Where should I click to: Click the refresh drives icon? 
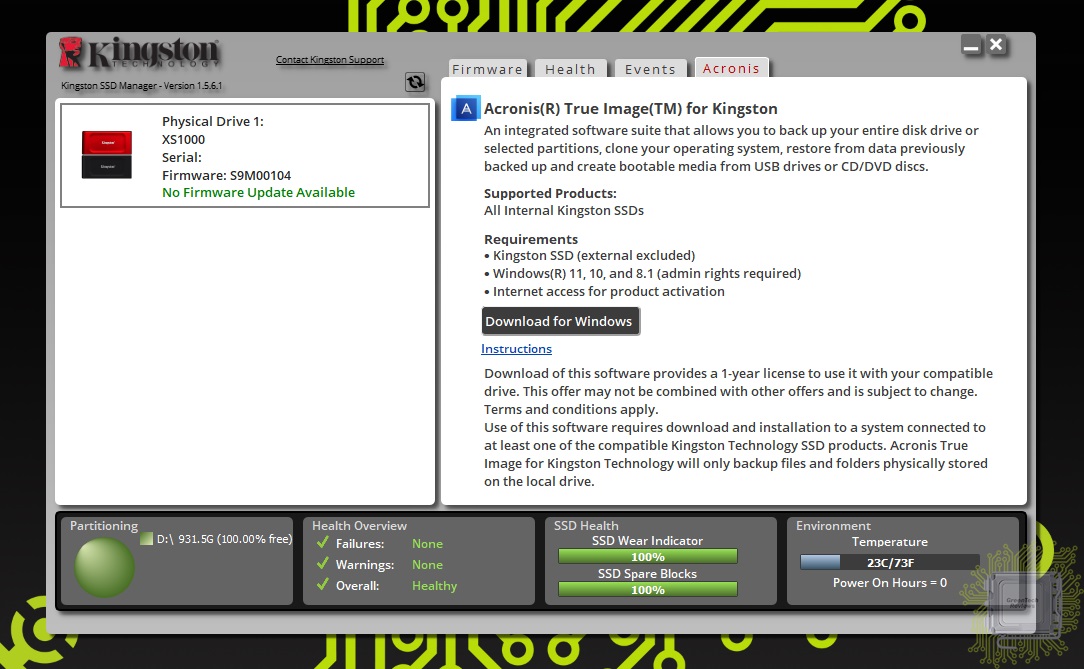click(x=415, y=83)
